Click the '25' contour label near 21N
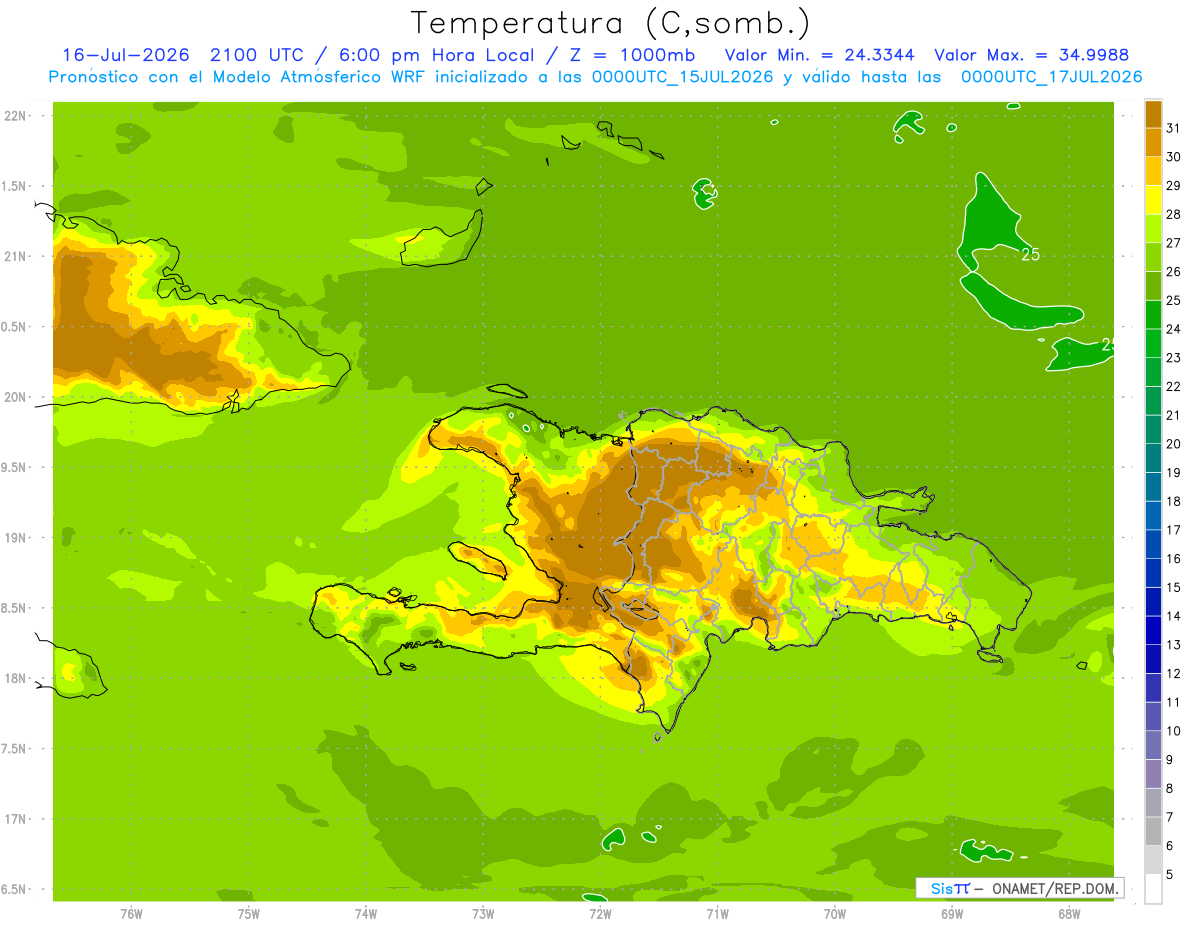The width and height of the screenshot is (1200, 927). point(1030,255)
